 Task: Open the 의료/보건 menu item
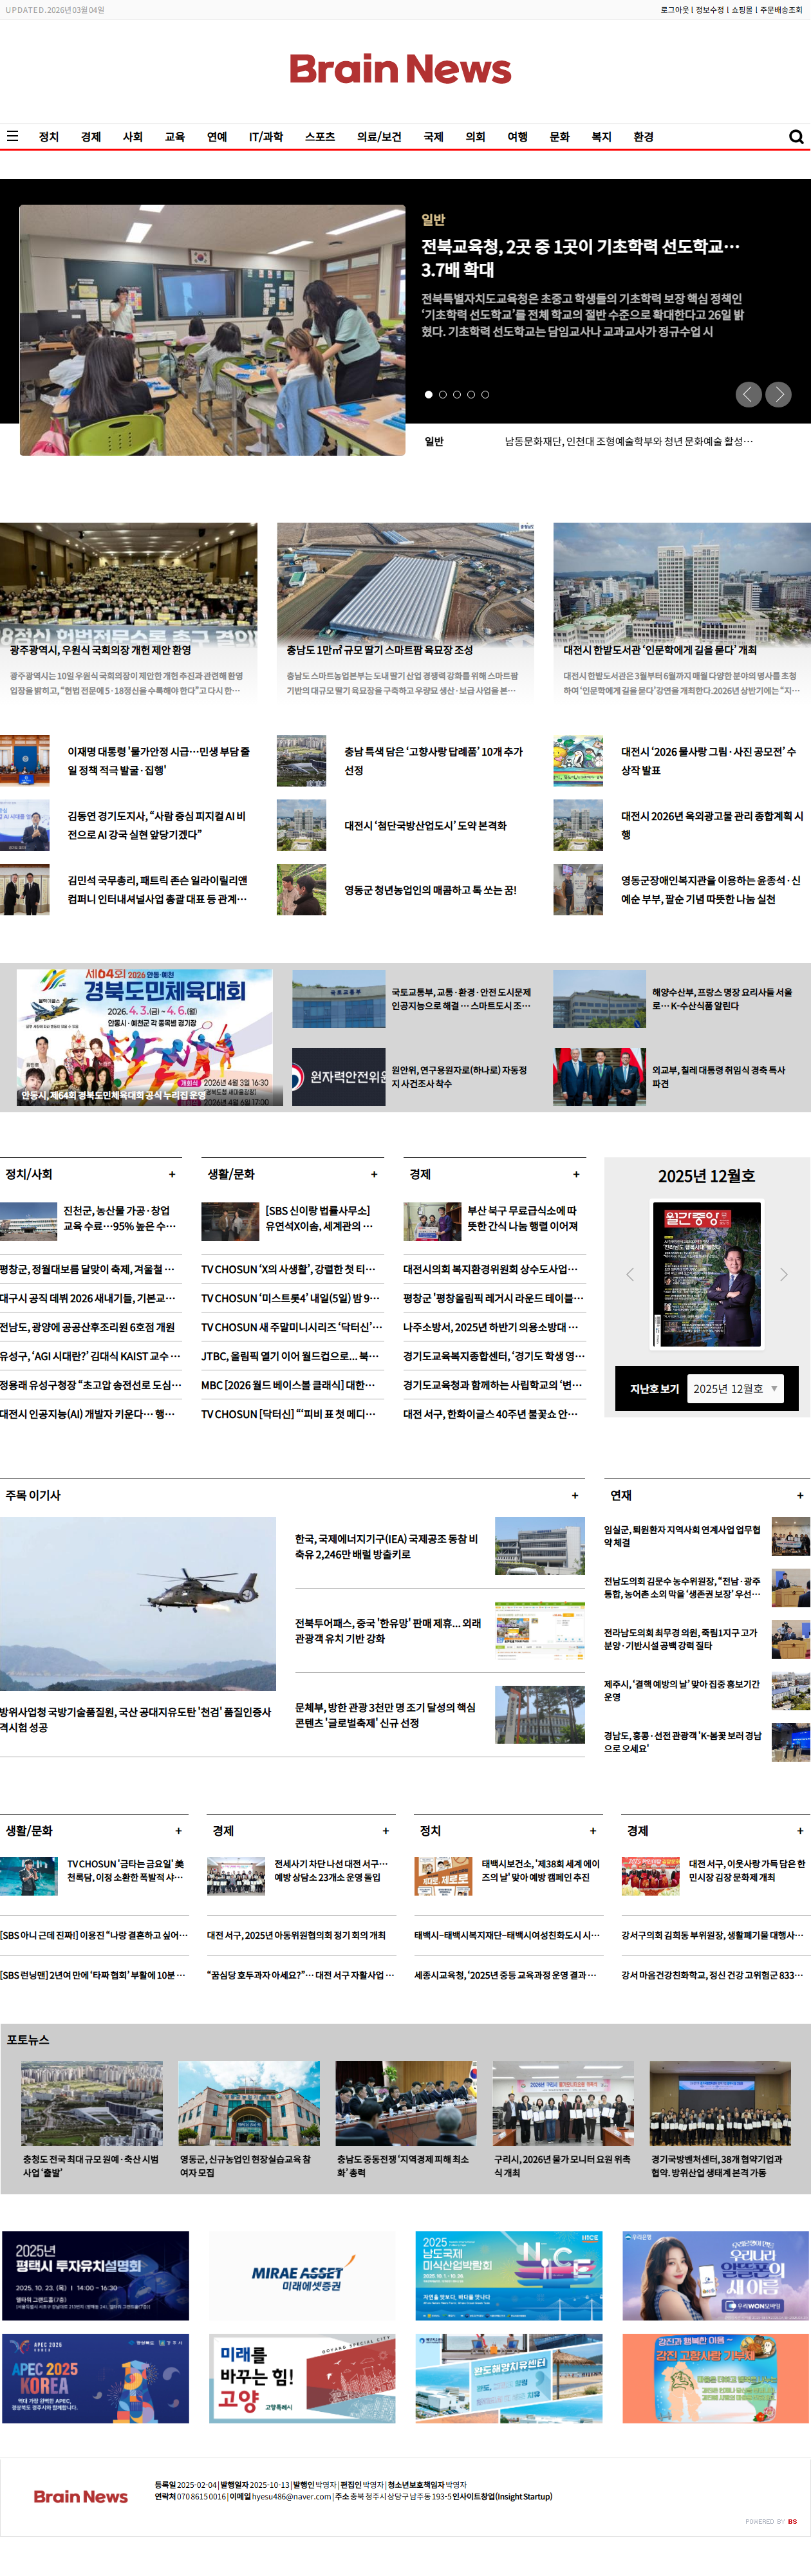[x=379, y=137]
